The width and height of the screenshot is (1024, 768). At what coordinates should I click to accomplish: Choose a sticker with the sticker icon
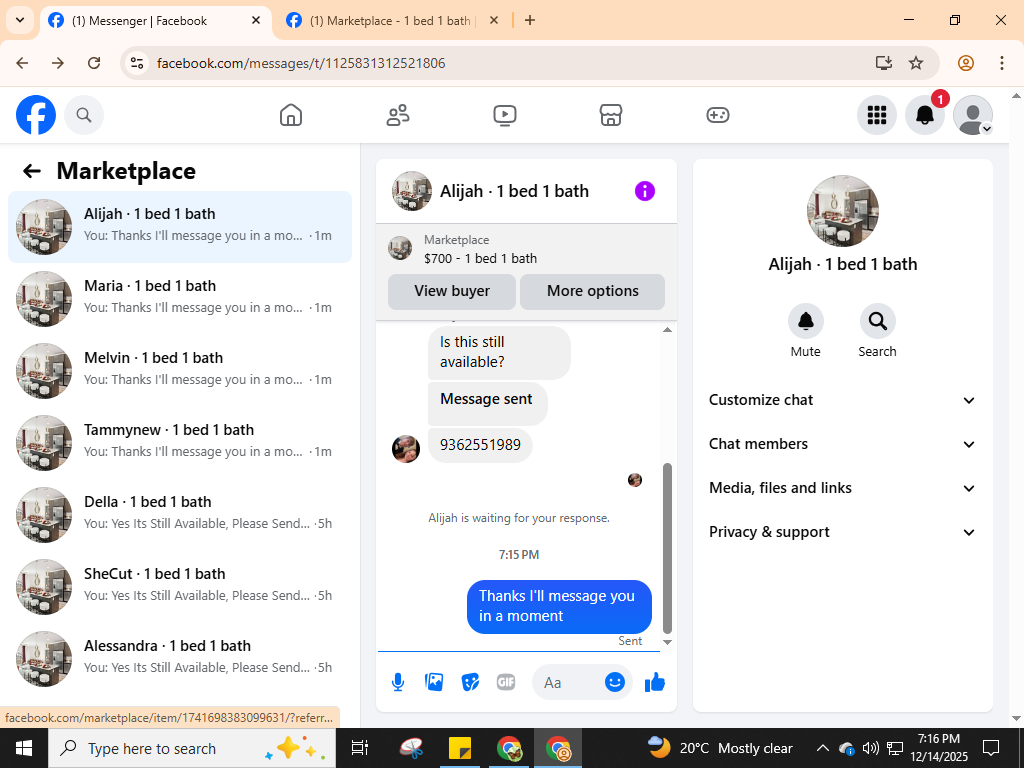470,682
